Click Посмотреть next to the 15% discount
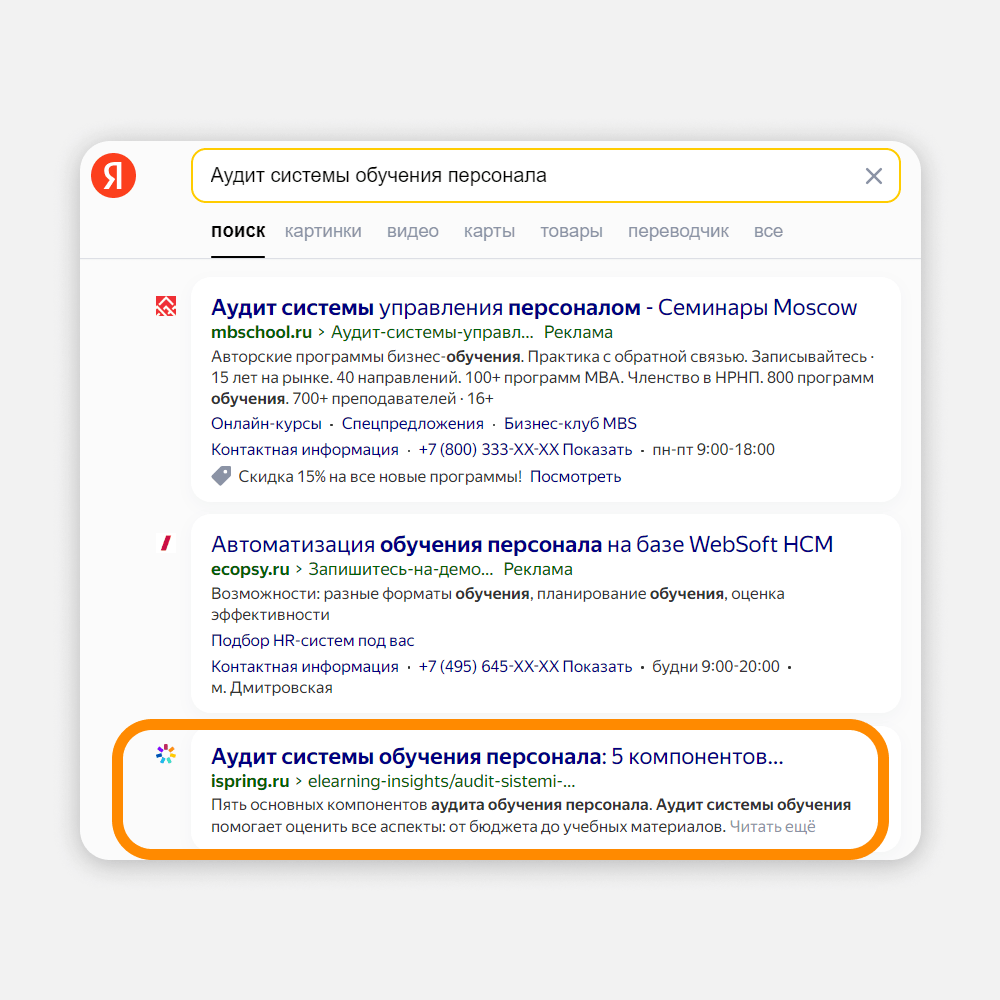 click(575, 476)
